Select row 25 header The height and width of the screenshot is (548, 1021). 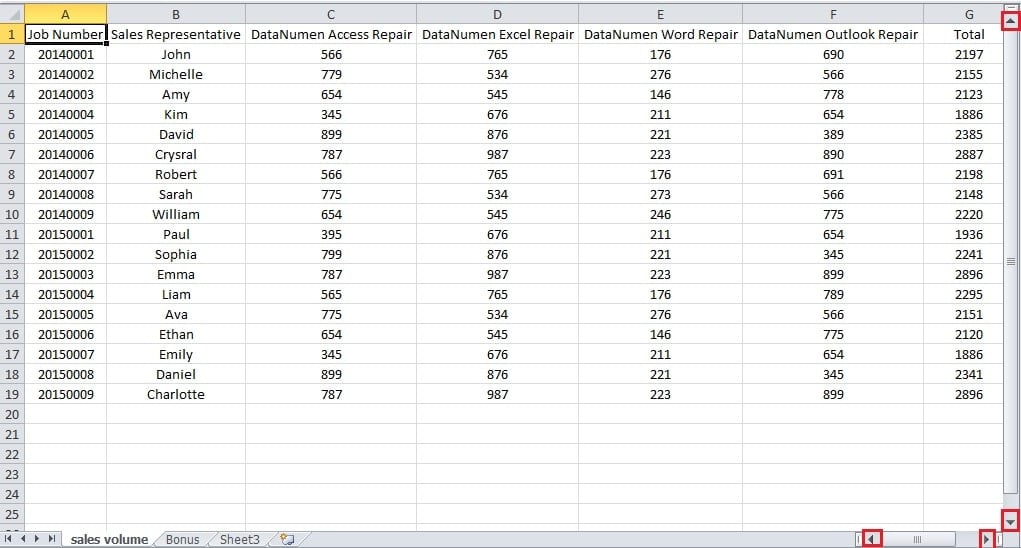click(x=12, y=514)
